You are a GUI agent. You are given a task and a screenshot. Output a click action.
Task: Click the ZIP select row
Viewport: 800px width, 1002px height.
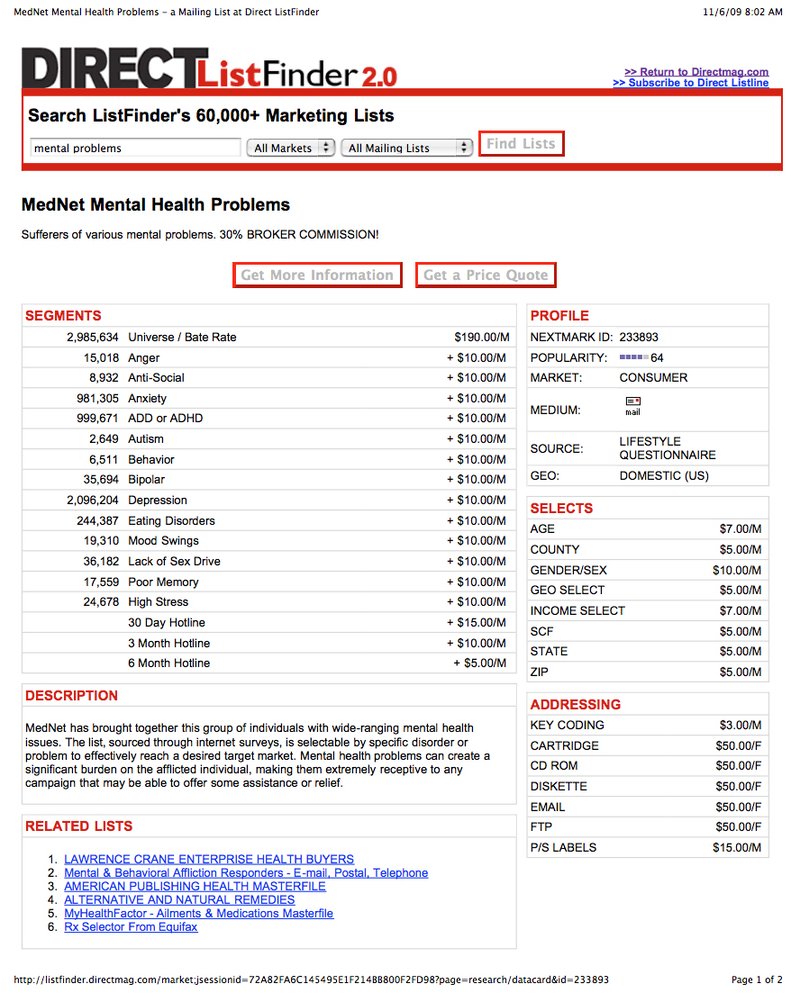[647, 672]
